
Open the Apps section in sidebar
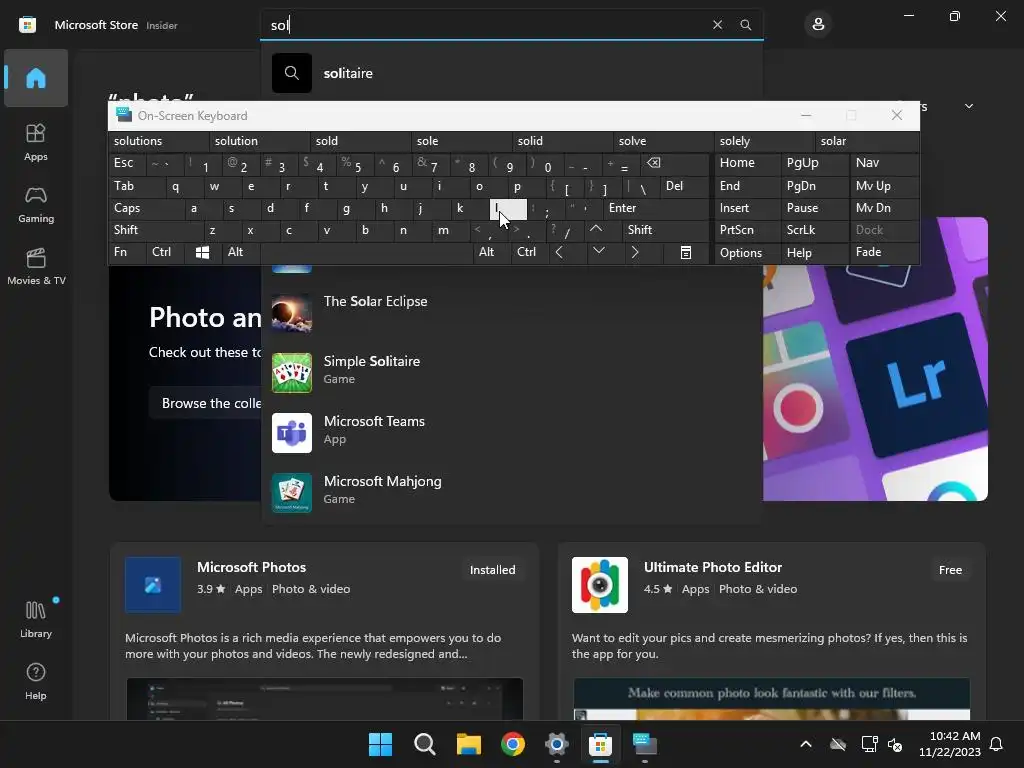tap(36, 142)
